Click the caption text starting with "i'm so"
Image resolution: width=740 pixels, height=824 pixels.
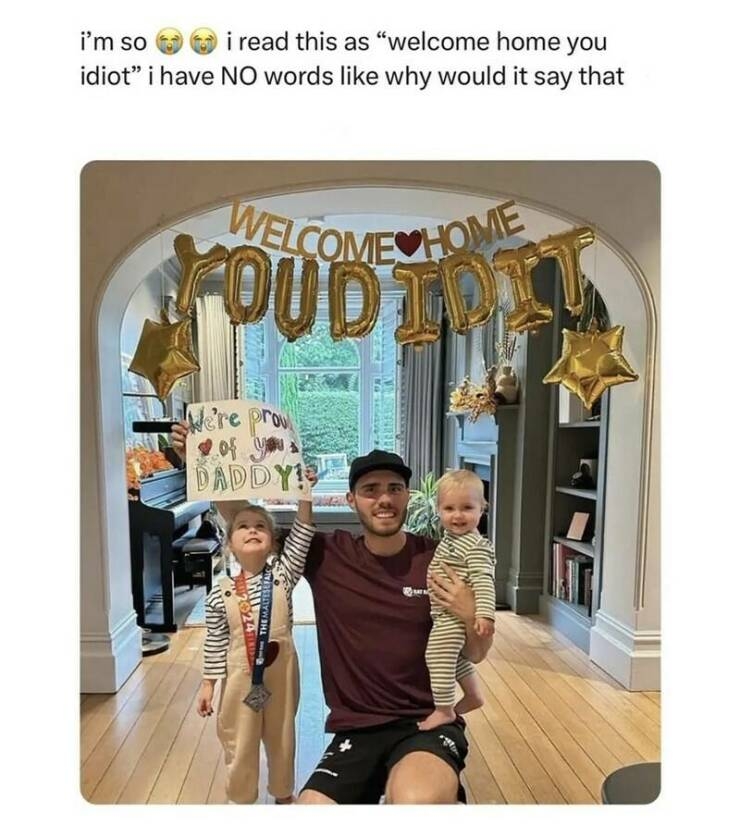pyautogui.click(x=352, y=59)
